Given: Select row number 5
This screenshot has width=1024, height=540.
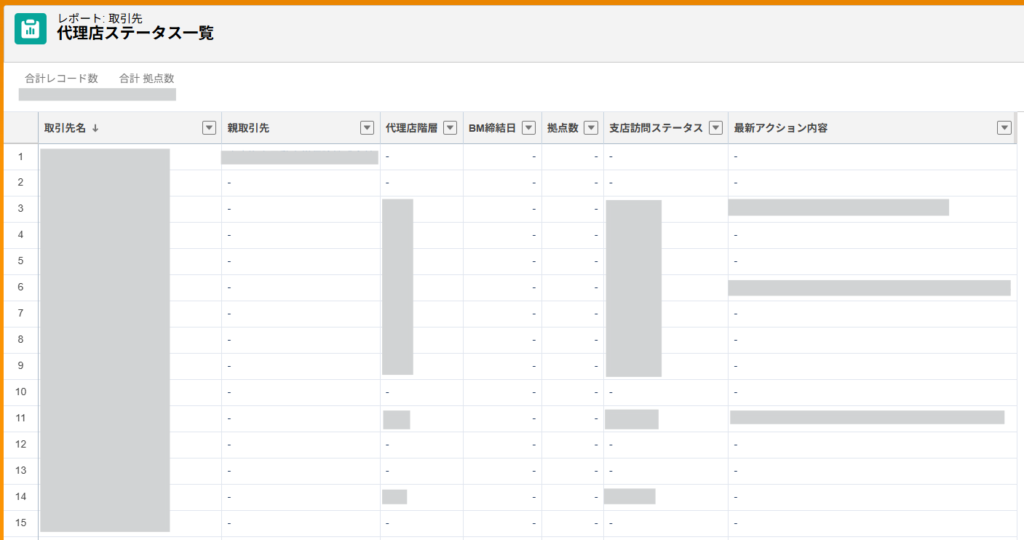Looking at the screenshot, I should [x=21, y=261].
